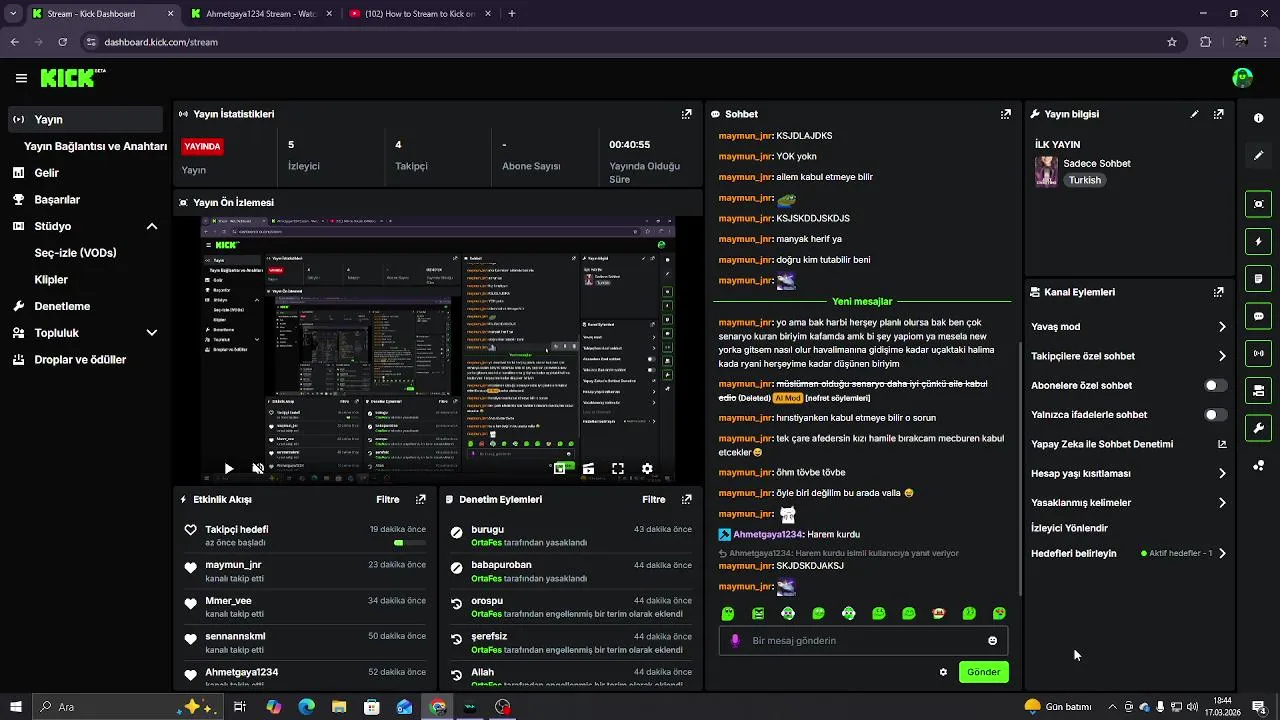Open Yapay Zeka ile Sohbet Denetimi external link
The height and width of the screenshot is (720, 1280).
[x=1222, y=444]
